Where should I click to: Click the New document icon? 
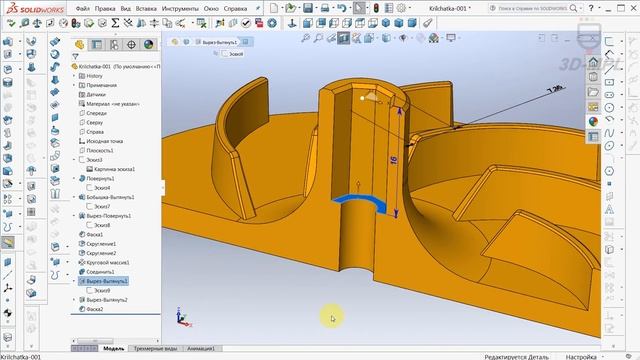(274, 8)
